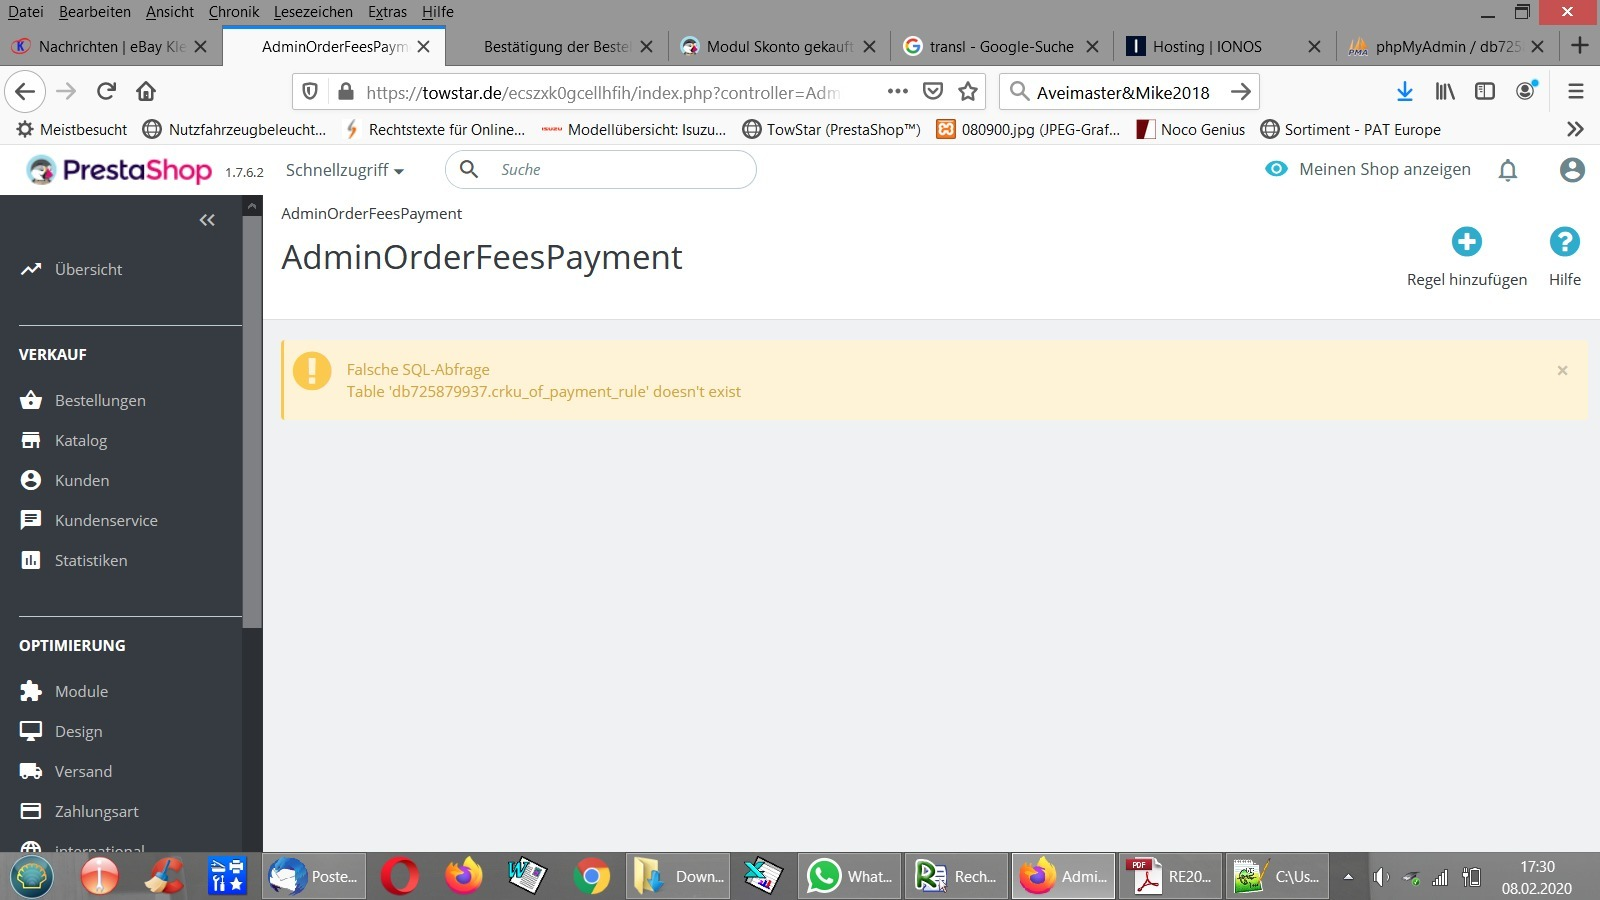Image resolution: width=1600 pixels, height=900 pixels.
Task: Bookmark this page with the star icon
Action: point(968,92)
